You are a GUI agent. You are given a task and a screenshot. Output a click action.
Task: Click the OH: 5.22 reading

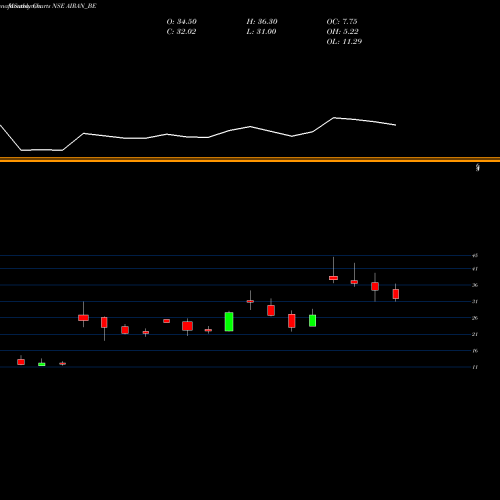coord(342,32)
